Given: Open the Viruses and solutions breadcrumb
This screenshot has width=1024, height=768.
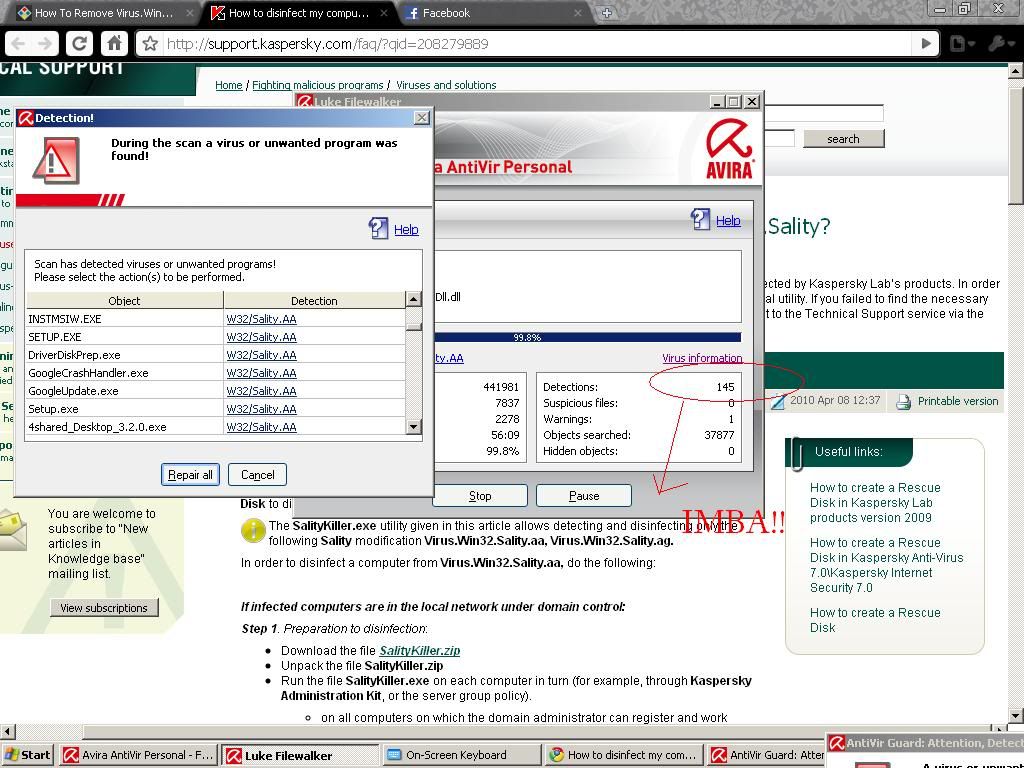Looking at the screenshot, I should pos(446,85).
